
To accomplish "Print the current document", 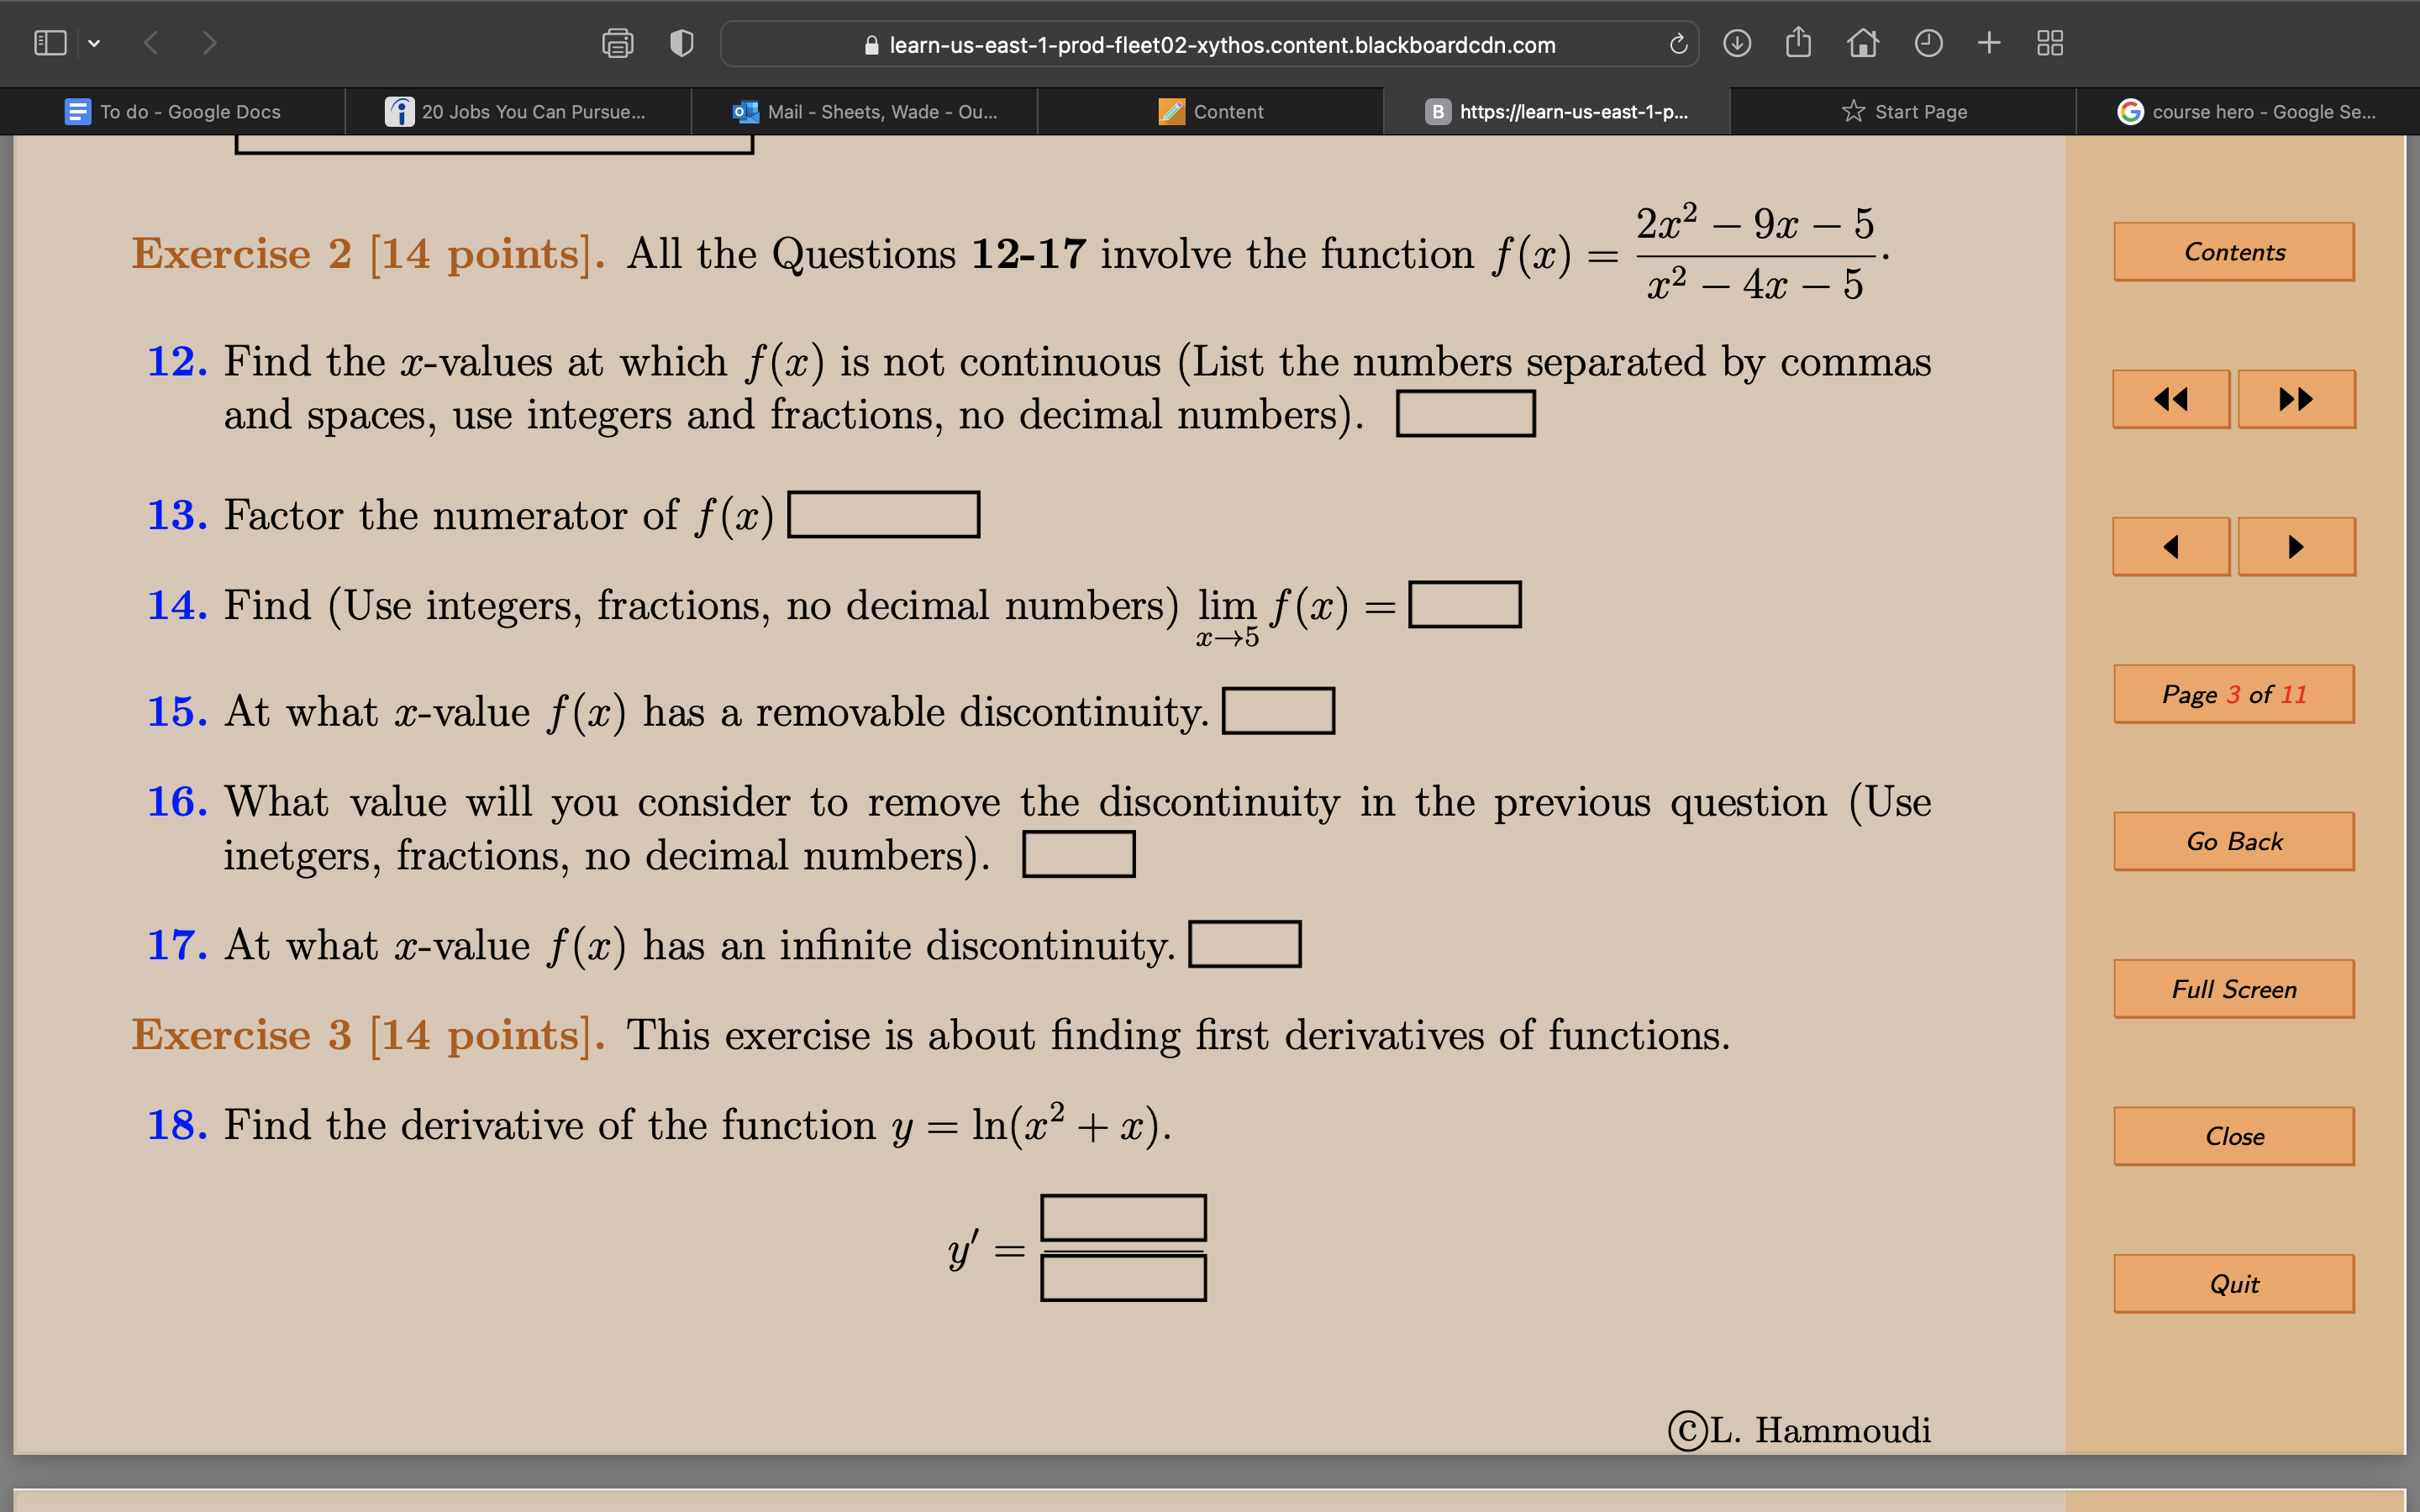I will coord(617,43).
